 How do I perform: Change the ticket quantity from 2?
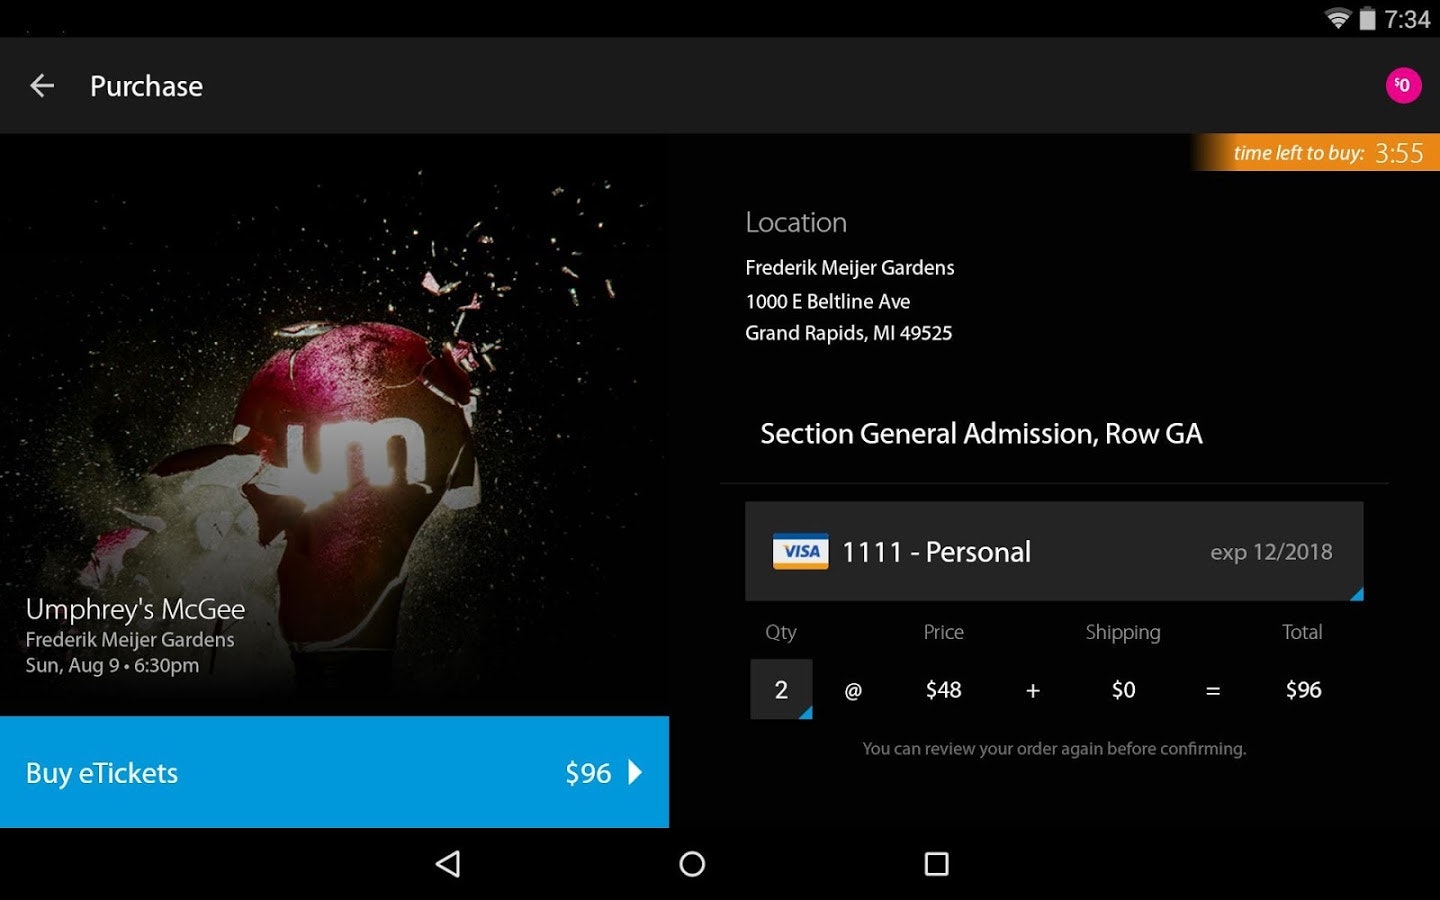point(781,689)
